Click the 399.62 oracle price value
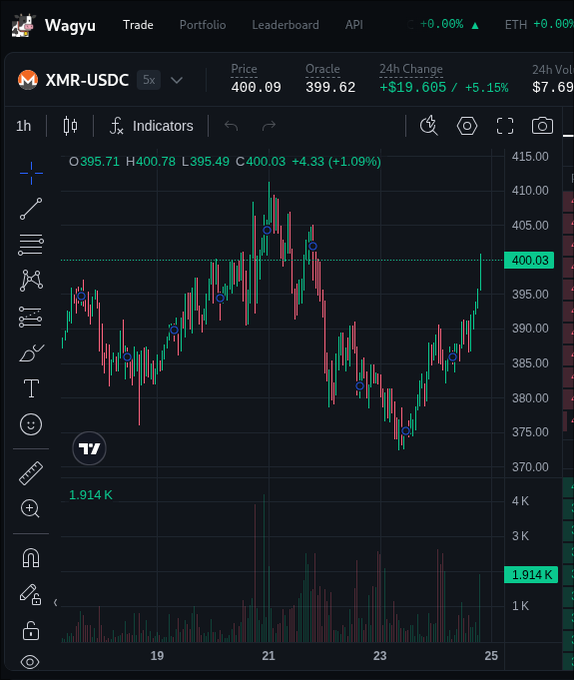This screenshot has height=680, width=574. pyautogui.click(x=330, y=88)
